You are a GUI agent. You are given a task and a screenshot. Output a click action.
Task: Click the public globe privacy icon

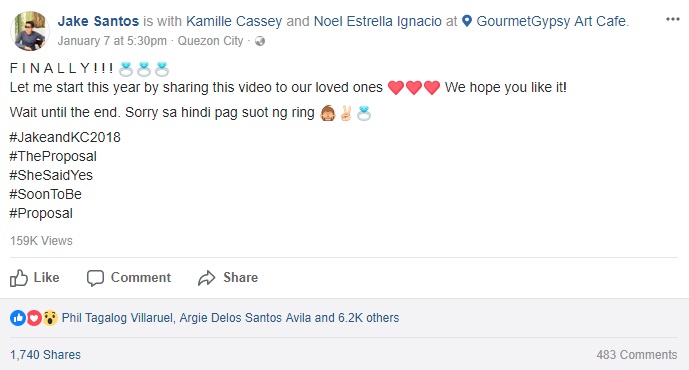[x=260, y=41]
